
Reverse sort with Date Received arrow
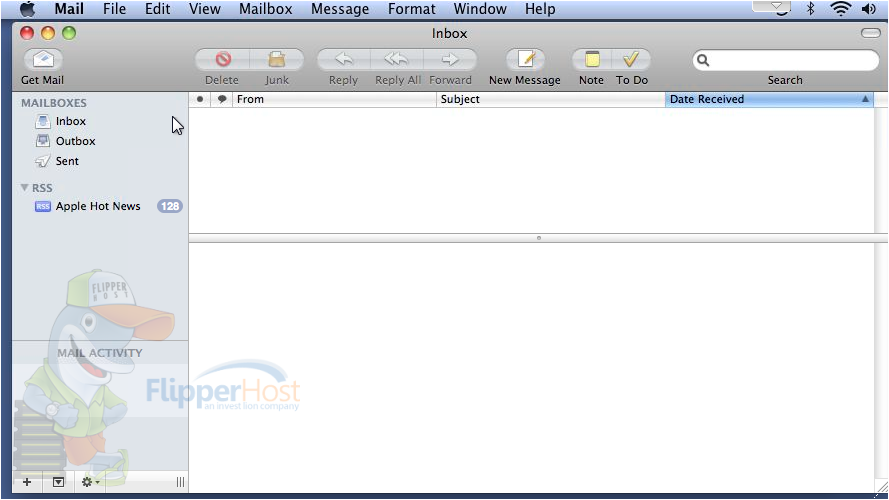pos(865,99)
